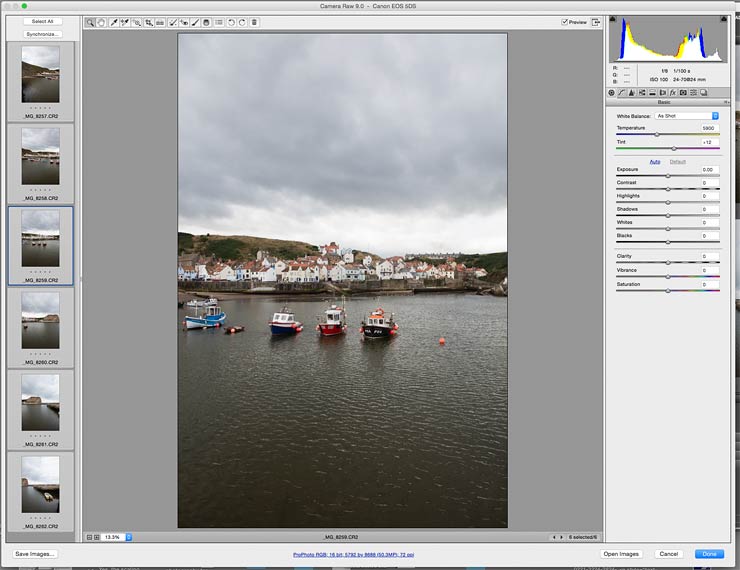
Task: Mark image for deletion with trash icon
Action: tap(254, 22)
